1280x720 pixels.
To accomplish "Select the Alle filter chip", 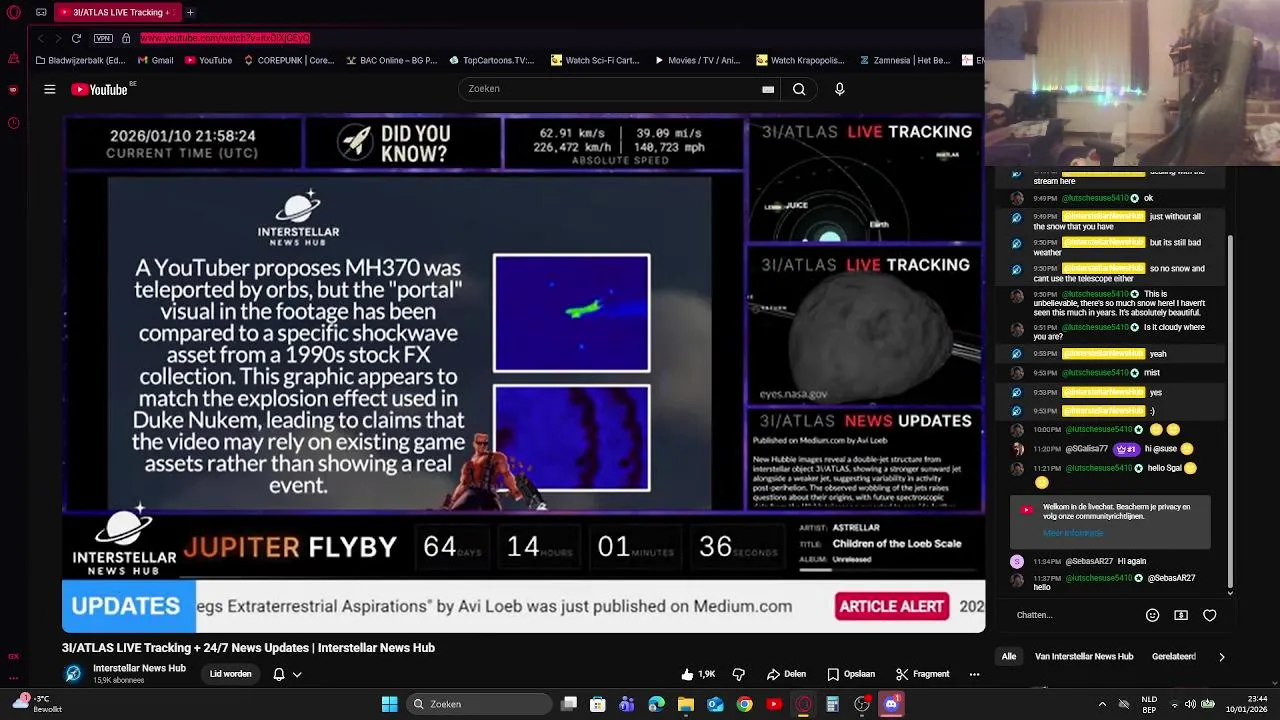I will tap(1009, 656).
